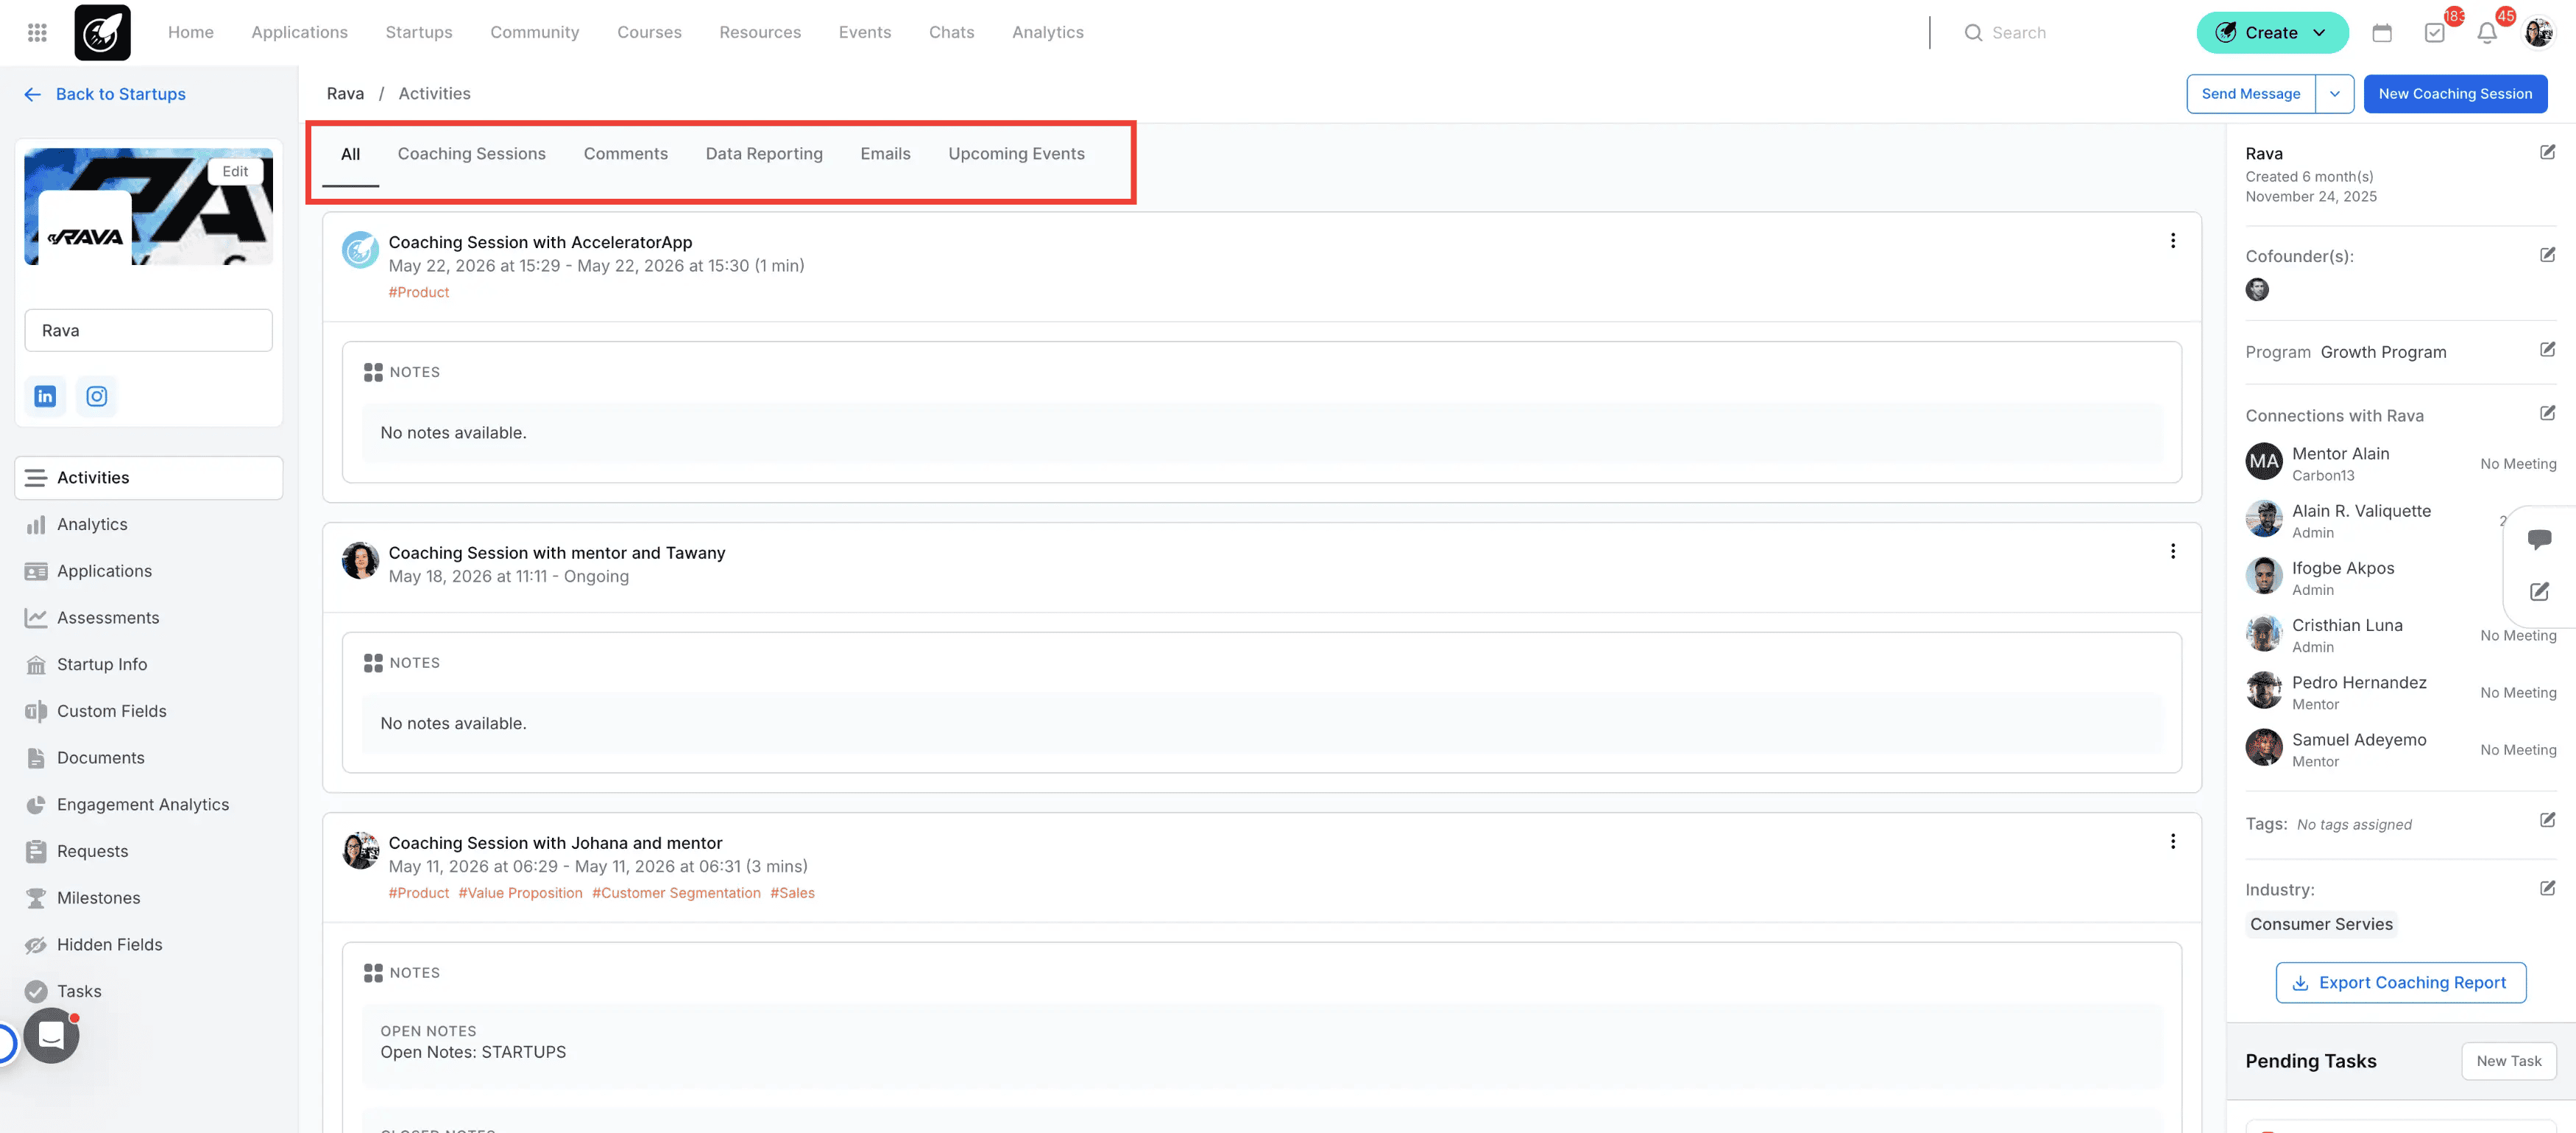The width and height of the screenshot is (2576, 1133).
Task: Expand the Send Message dropdown arrow
Action: tap(2334, 94)
